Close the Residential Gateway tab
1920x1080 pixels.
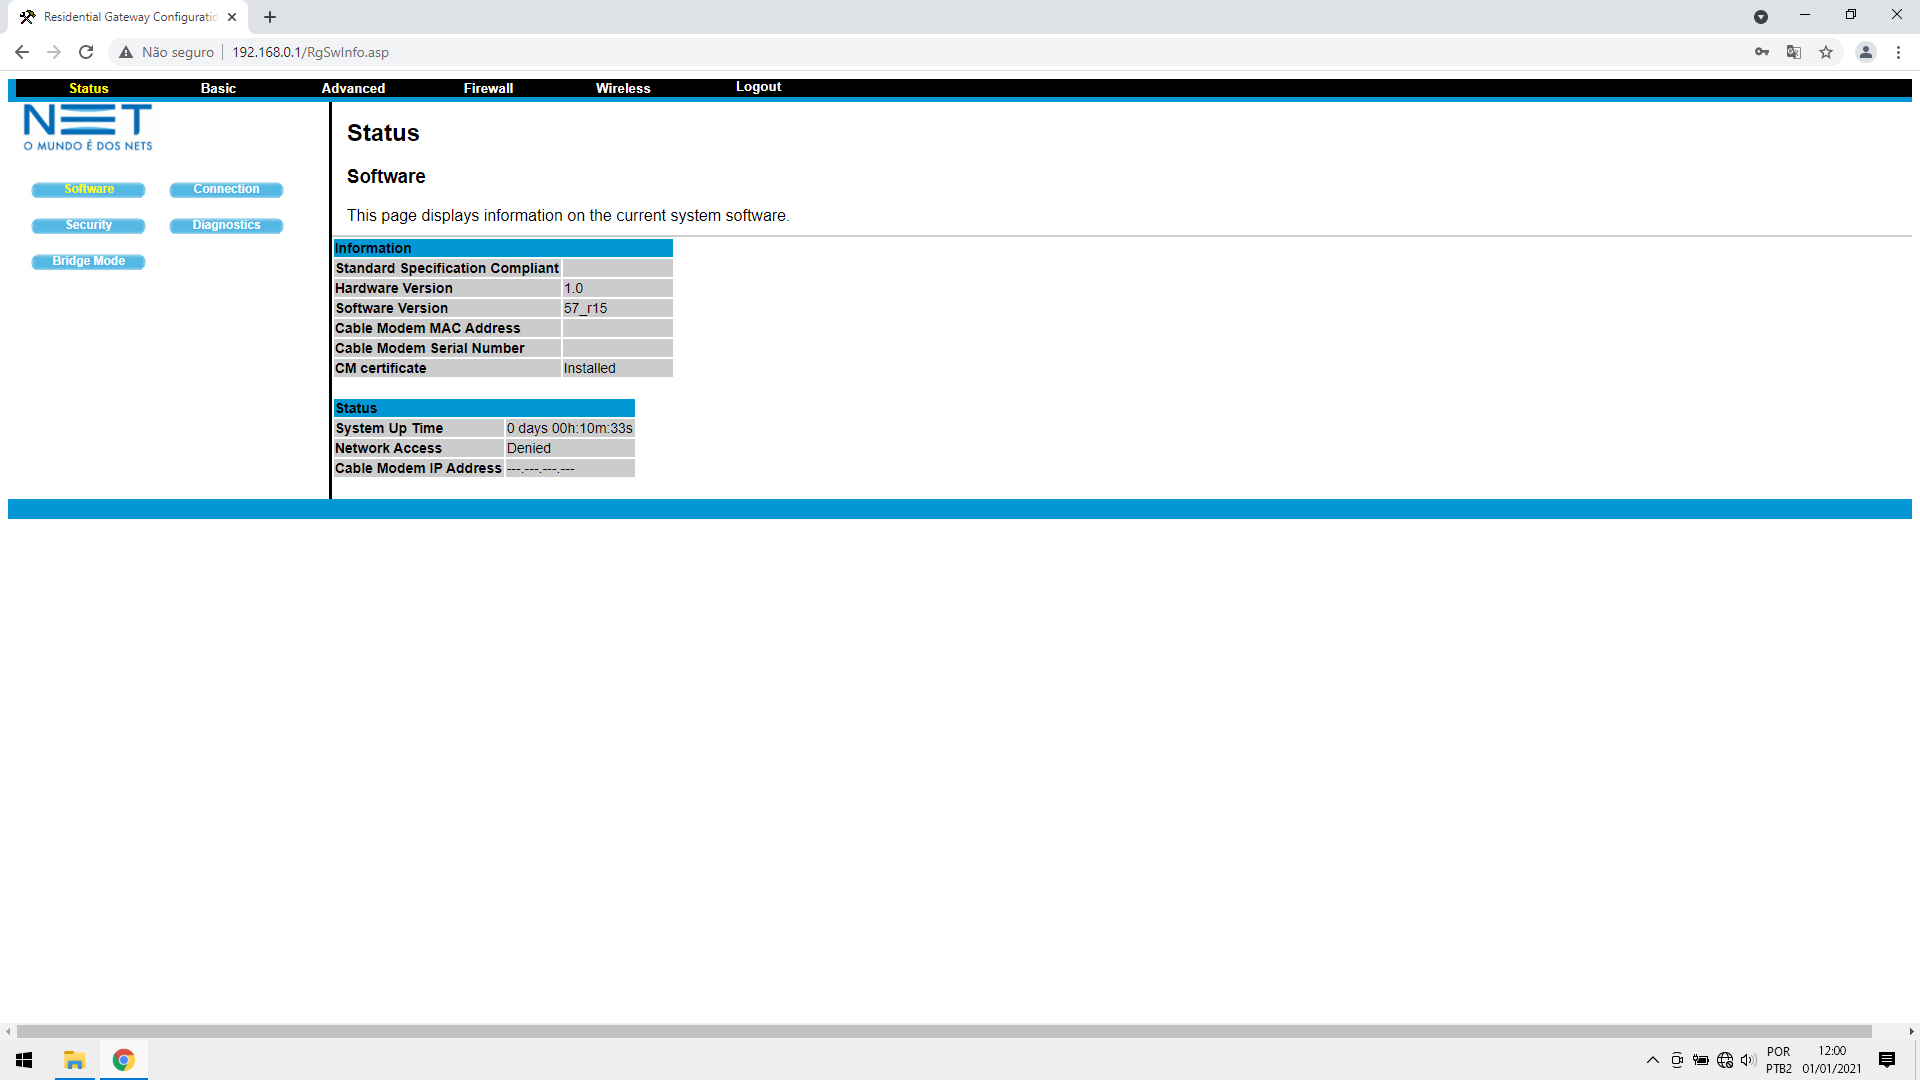coord(232,17)
